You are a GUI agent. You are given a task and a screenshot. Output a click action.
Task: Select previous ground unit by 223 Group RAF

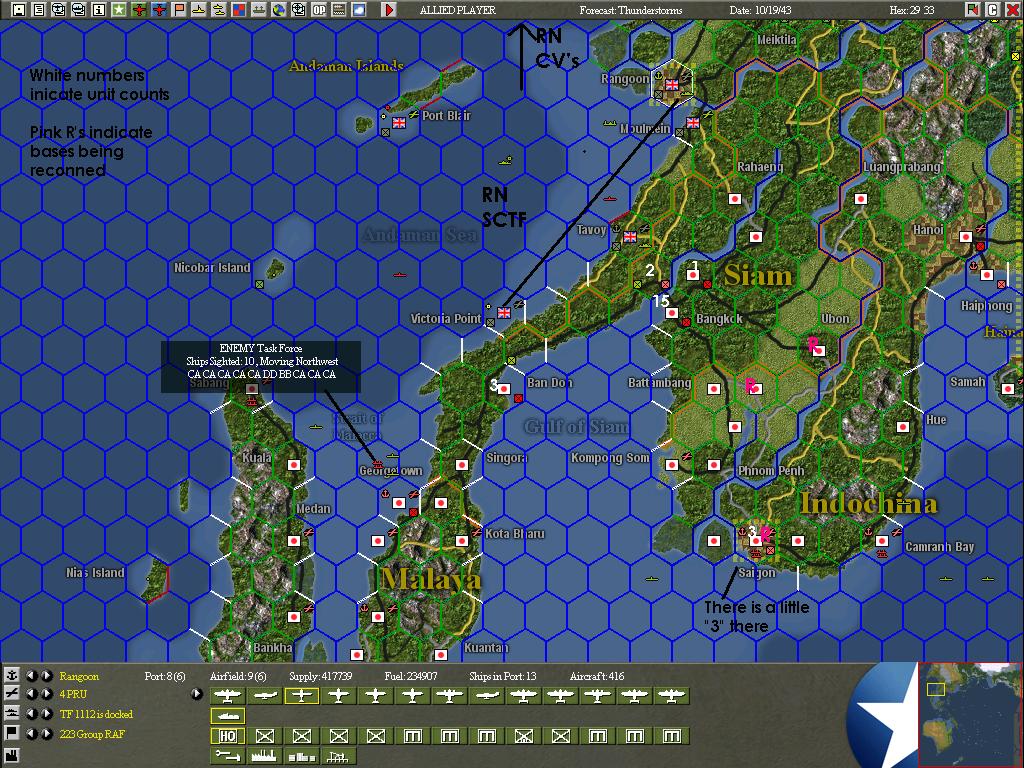click(31, 734)
